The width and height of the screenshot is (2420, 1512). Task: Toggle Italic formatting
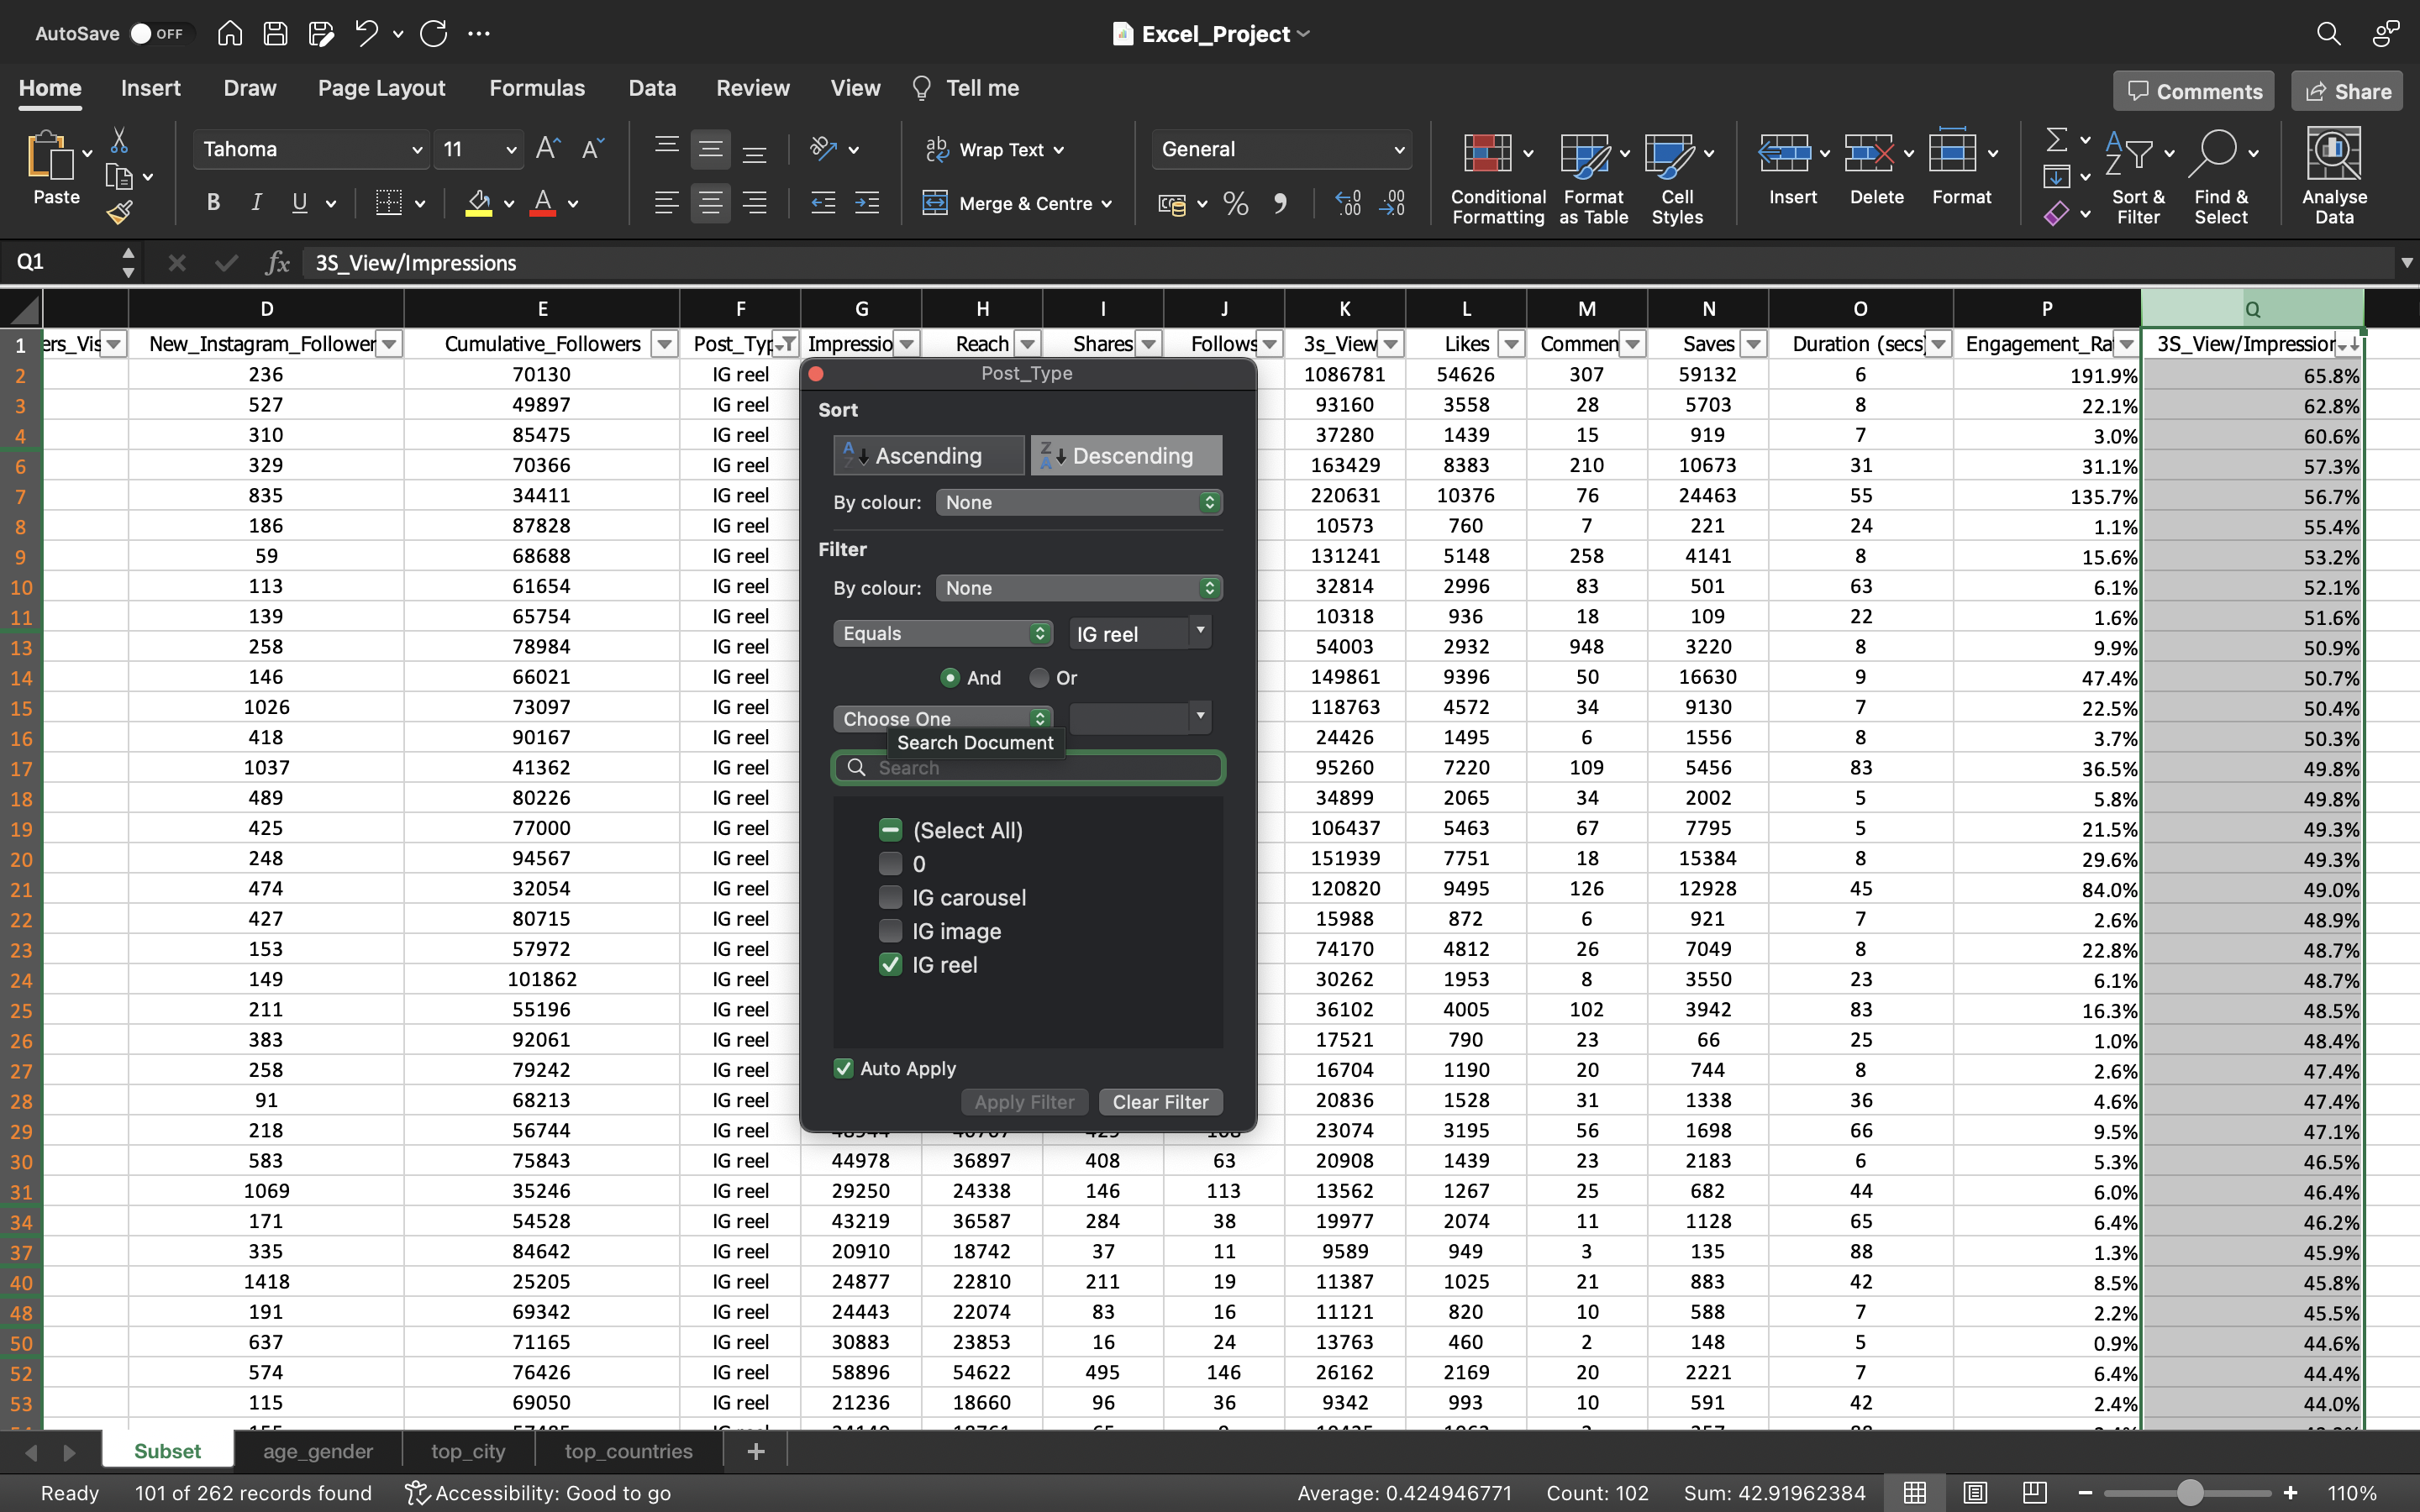(256, 203)
